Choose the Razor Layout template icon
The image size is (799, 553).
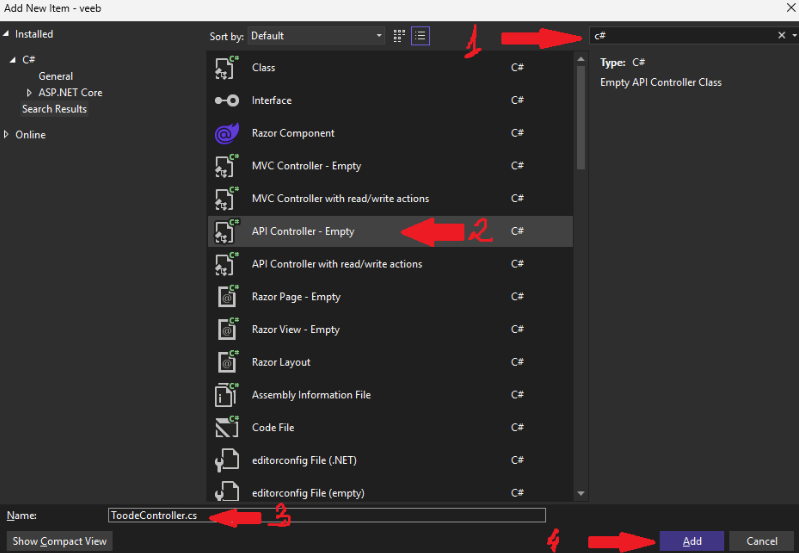[x=226, y=362]
